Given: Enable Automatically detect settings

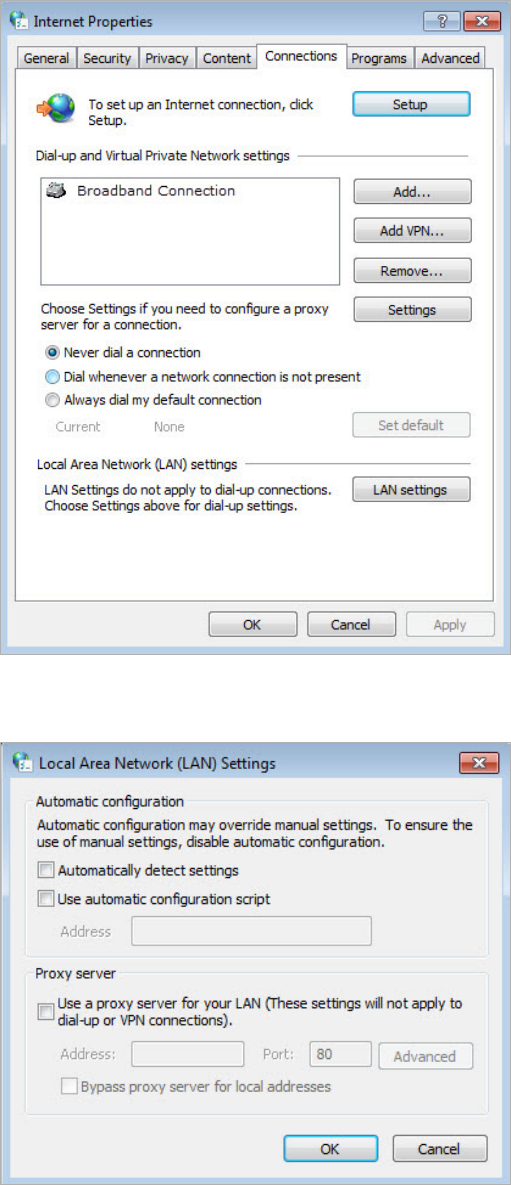Looking at the screenshot, I should [47, 871].
